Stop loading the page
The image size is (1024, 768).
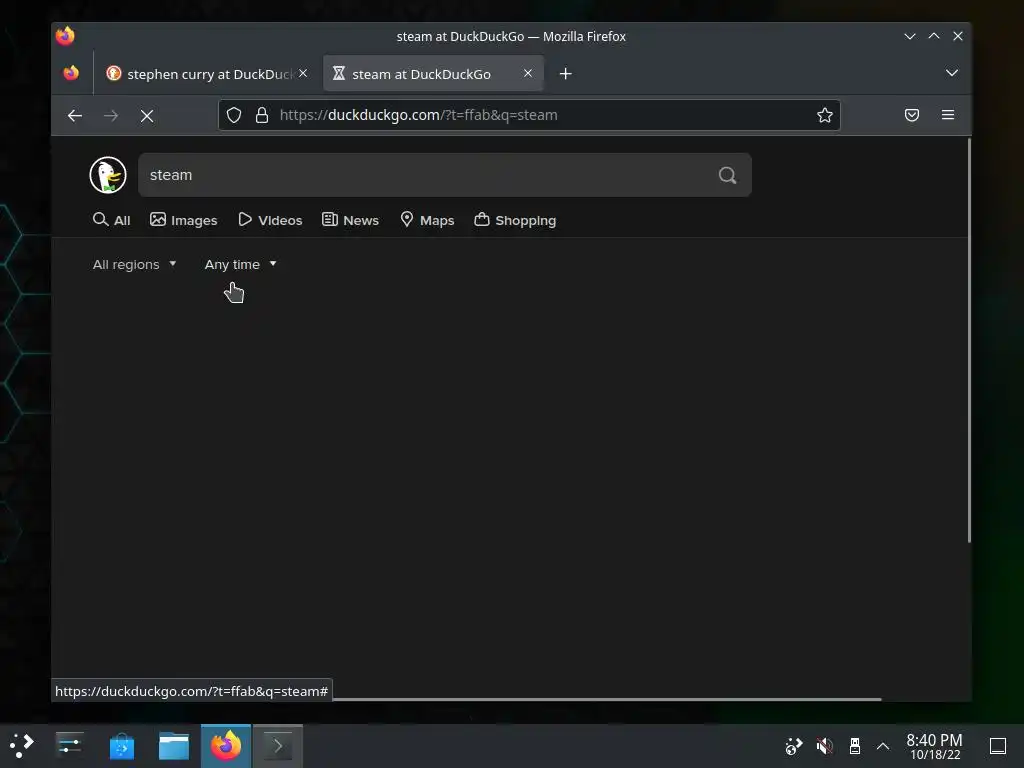pos(147,116)
